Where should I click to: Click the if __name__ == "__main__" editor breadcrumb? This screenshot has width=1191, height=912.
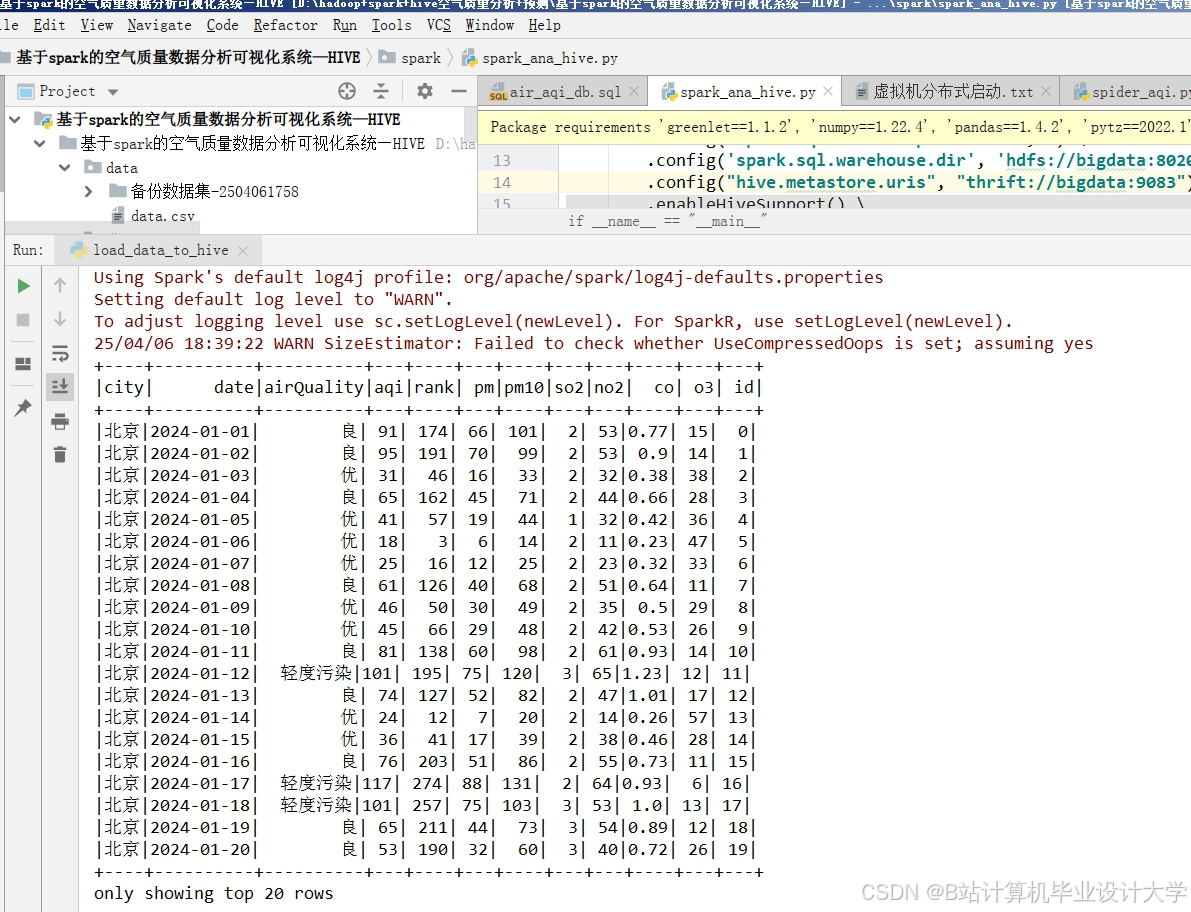click(668, 221)
